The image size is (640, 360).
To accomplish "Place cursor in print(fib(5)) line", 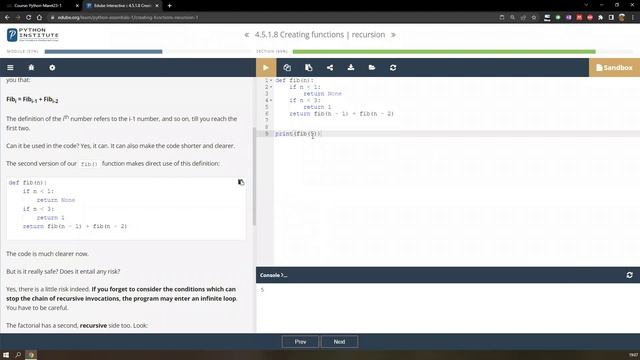I will click(457, 134).
